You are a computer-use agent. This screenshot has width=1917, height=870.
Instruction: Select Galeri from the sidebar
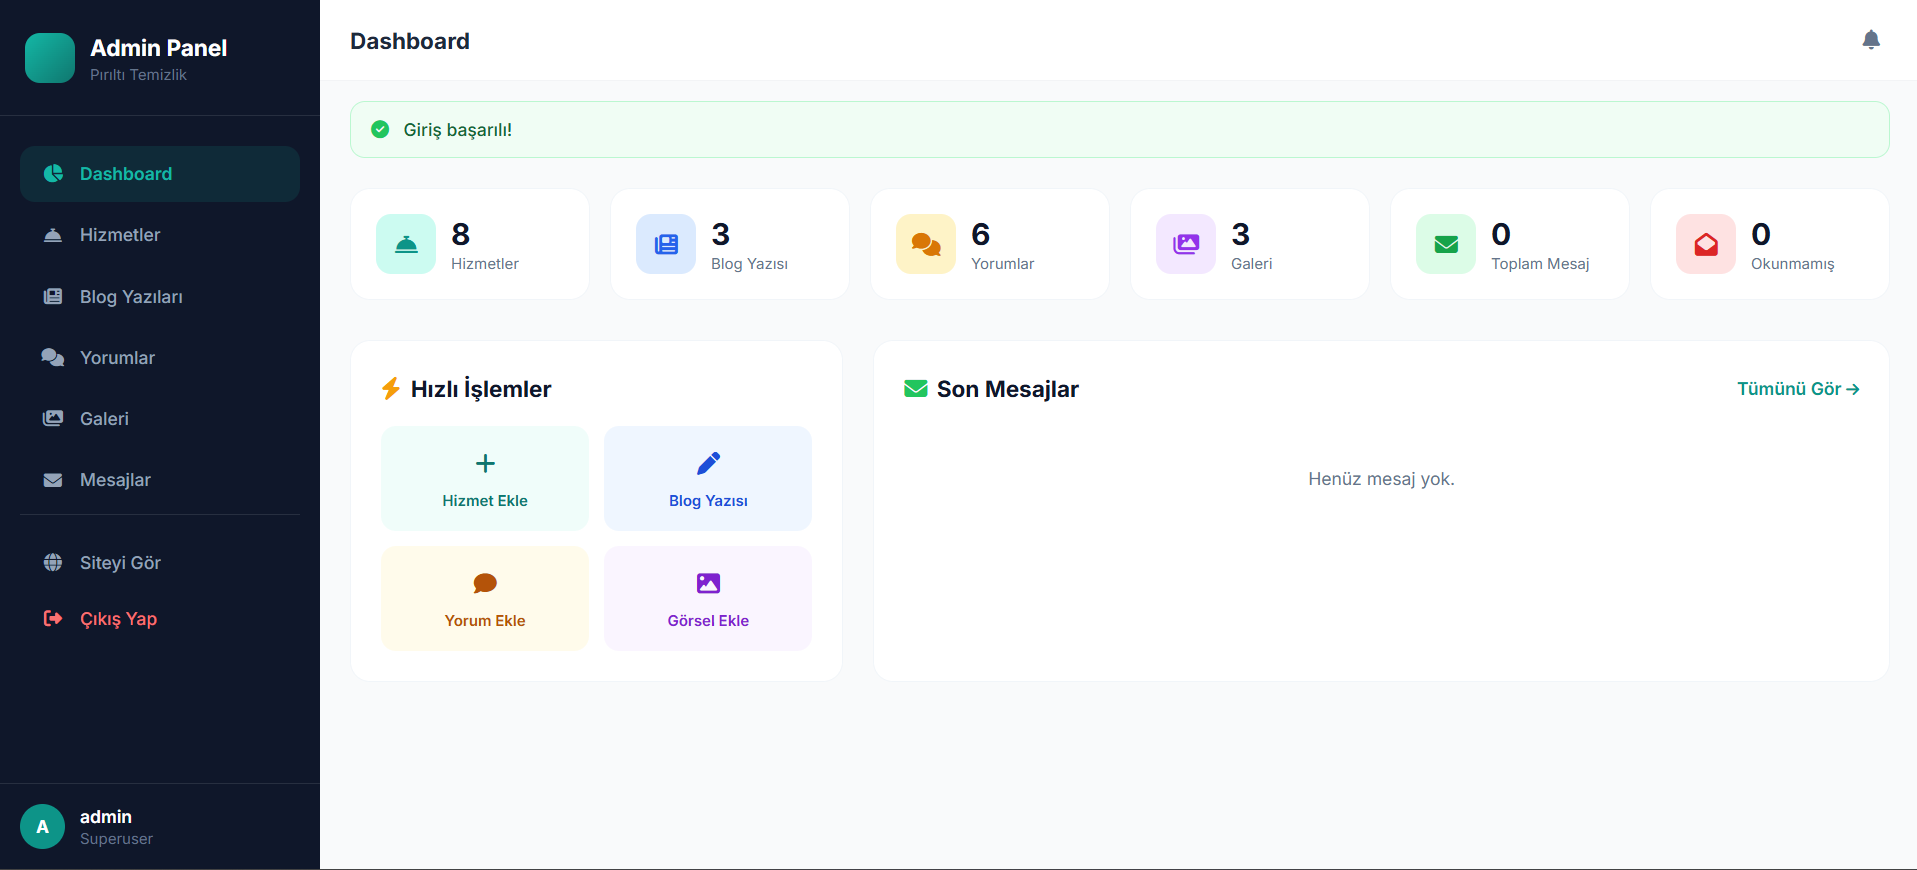tap(160, 419)
